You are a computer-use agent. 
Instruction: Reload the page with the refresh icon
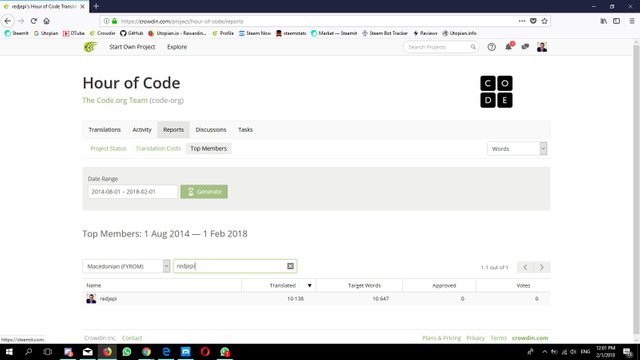(34, 21)
